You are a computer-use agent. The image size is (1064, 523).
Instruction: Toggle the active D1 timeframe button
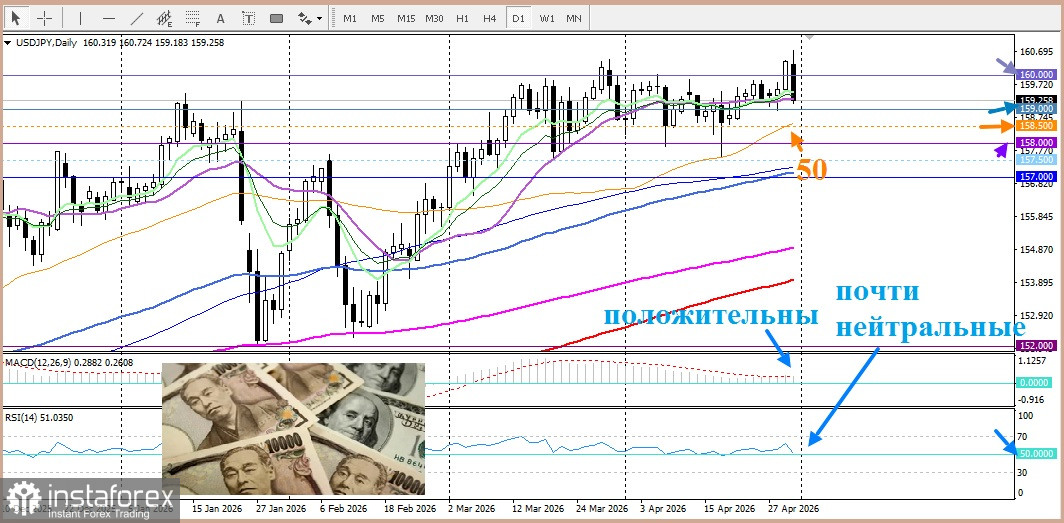518,18
